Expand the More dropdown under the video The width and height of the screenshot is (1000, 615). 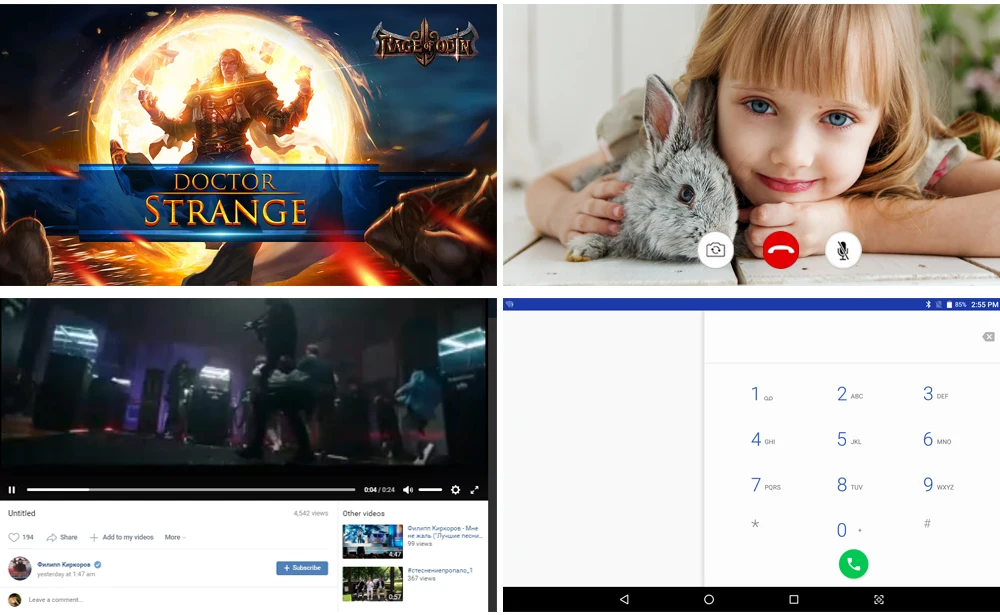tap(175, 537)
